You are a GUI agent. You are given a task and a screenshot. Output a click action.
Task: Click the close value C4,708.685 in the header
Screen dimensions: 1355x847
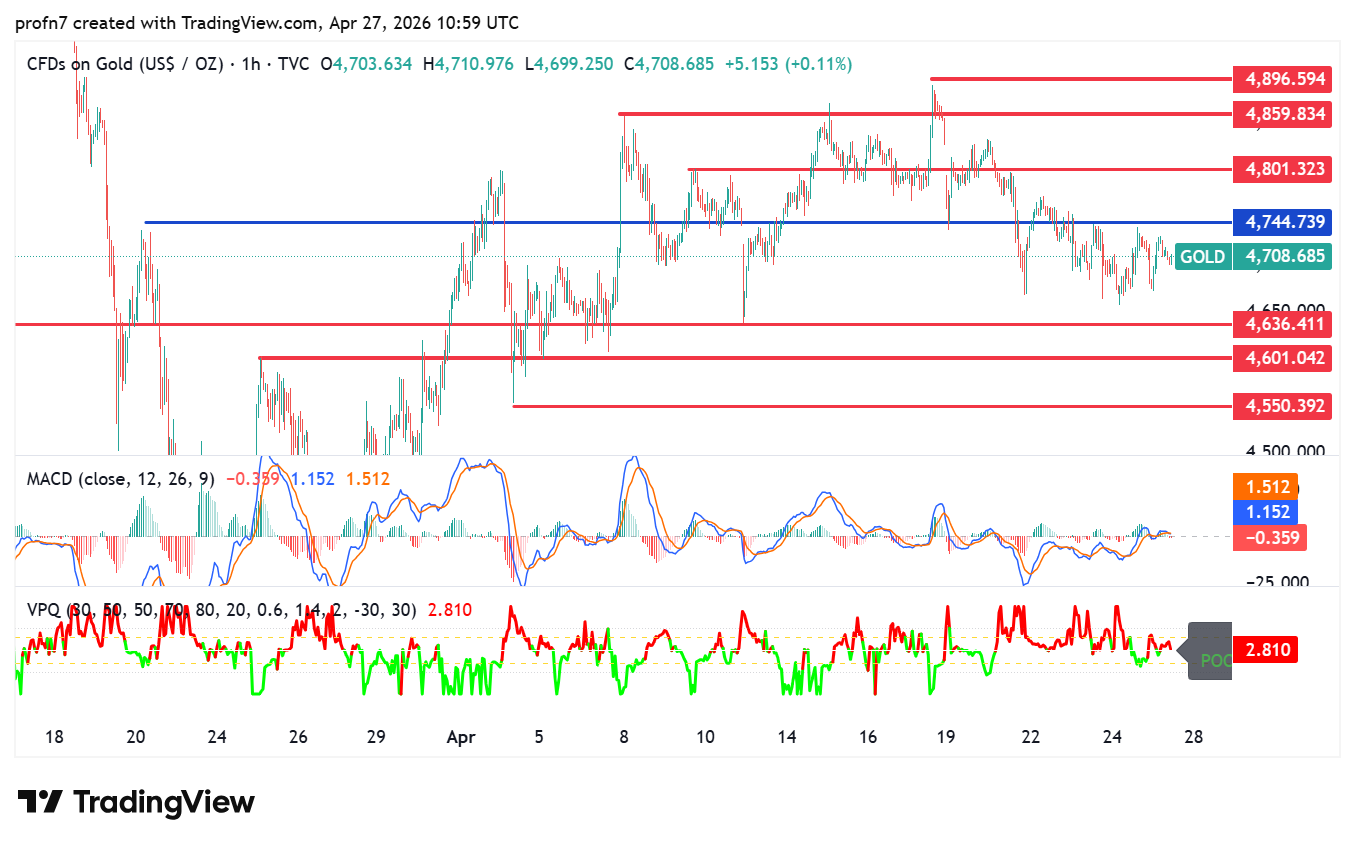[669, 64]
